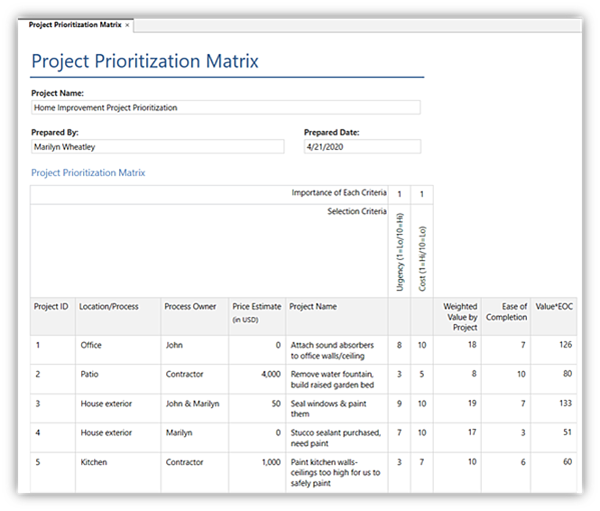The width and height of the screenshot is (600, 511).
Task: Select the 126 Value*EOC cell
Action: click(x=554, y=350)
